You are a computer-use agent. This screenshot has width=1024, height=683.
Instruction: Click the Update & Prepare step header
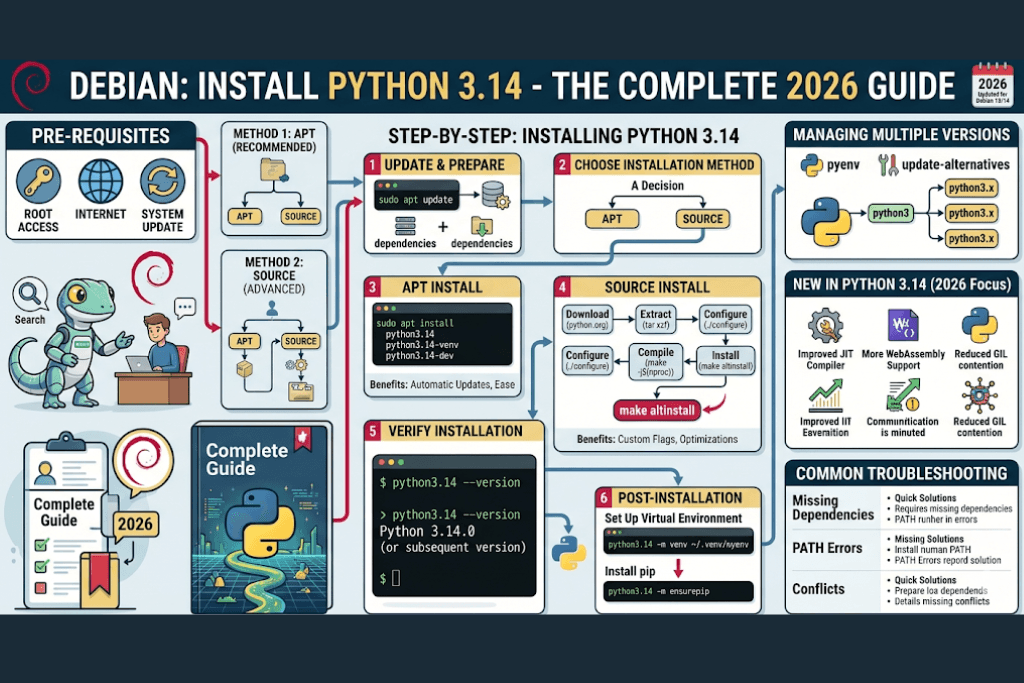(442, 165)
